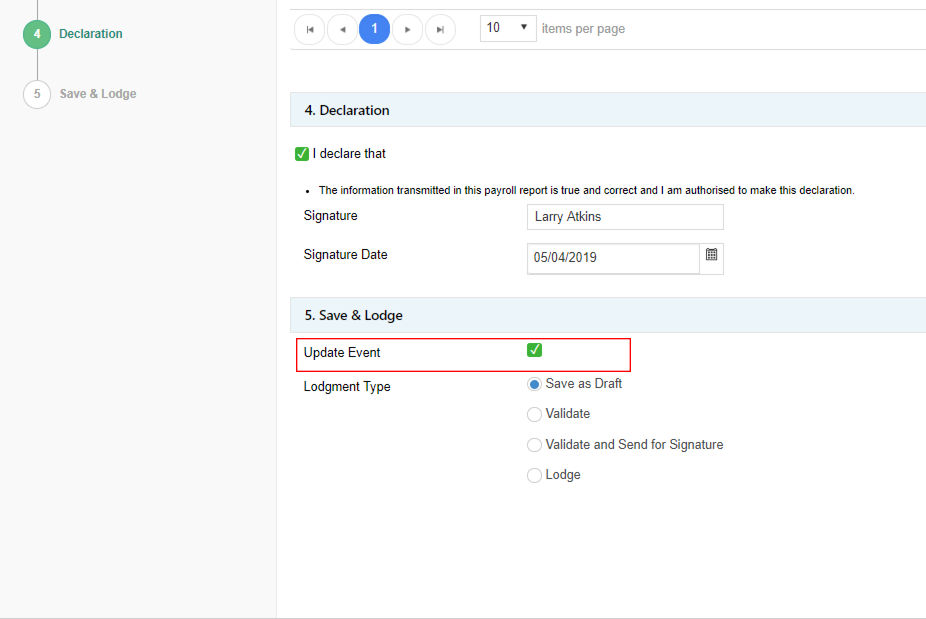Click the Signature Date input field
Viewport: 926px width, 619px height.
[613, 258]
